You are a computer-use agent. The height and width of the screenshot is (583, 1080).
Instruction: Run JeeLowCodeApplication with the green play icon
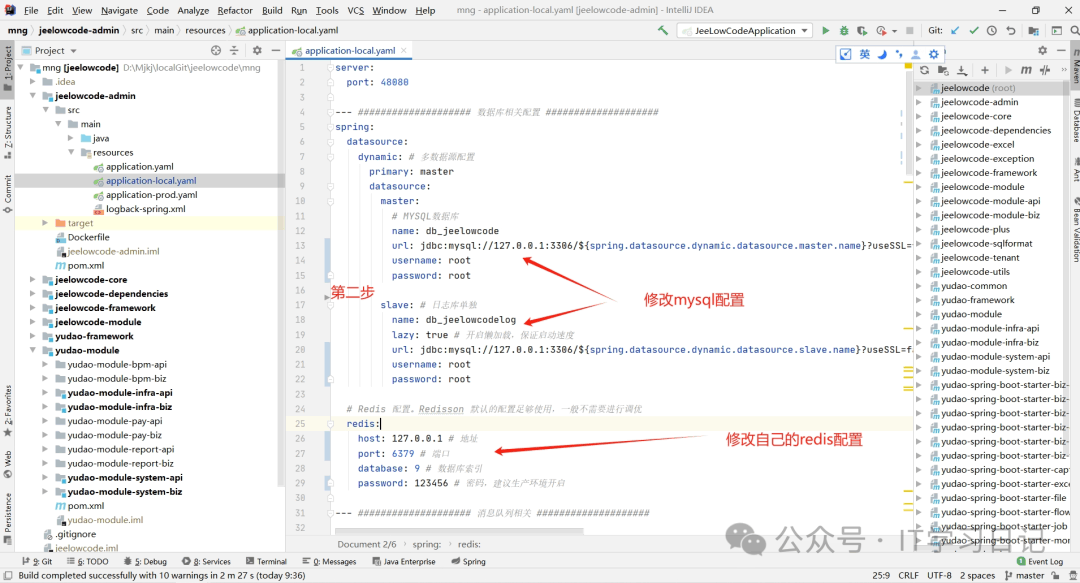click(x=825, y=30)
